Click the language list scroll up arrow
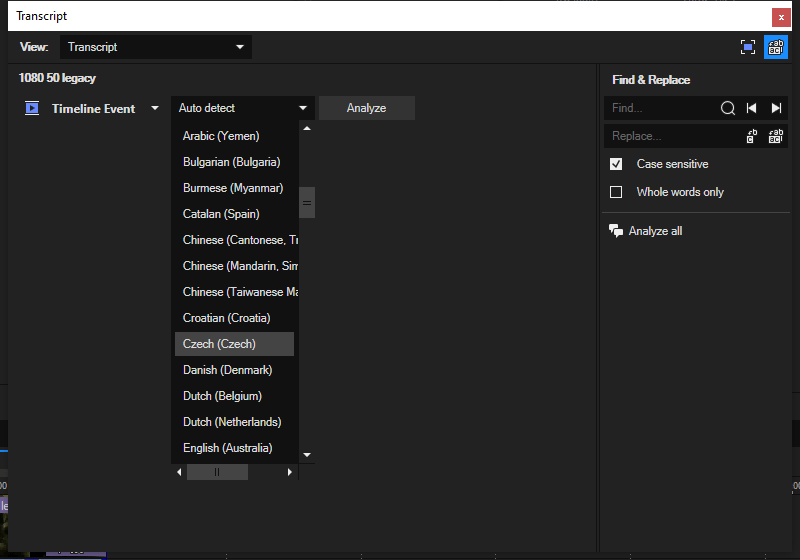Image resolution: width=800 pixels, height=560 pixels. click(307, 129)
